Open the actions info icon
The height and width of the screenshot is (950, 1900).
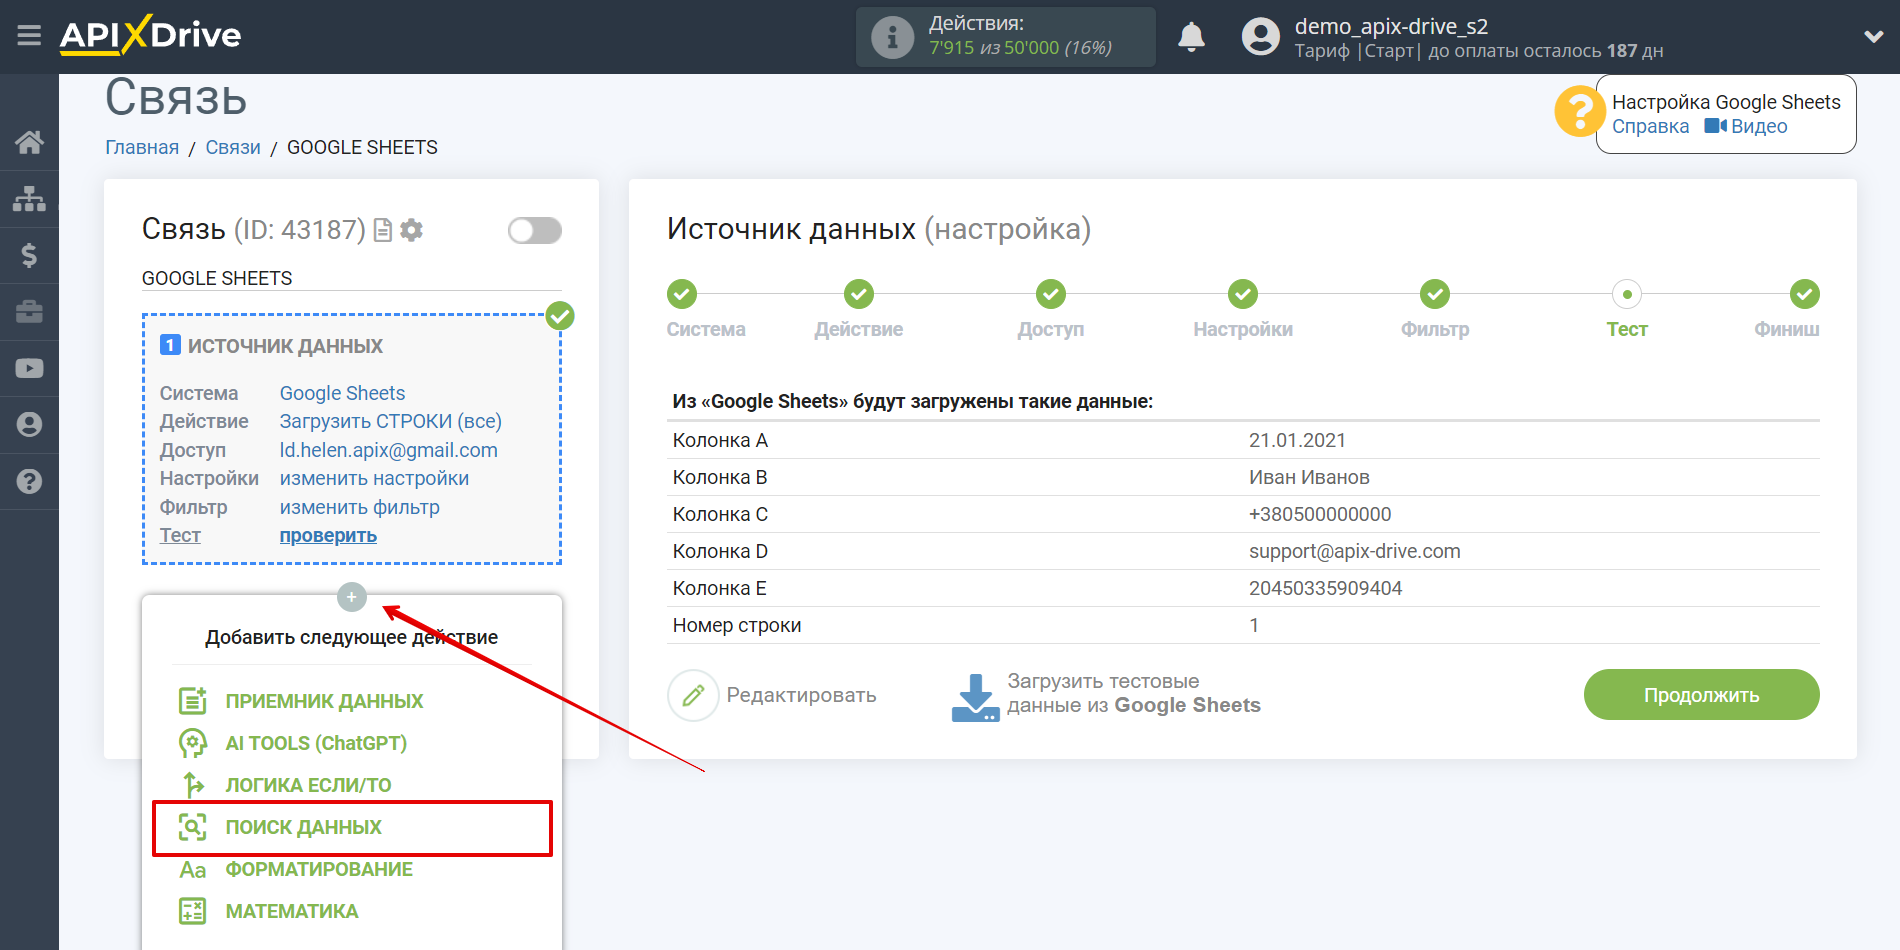tap(892, 37)
